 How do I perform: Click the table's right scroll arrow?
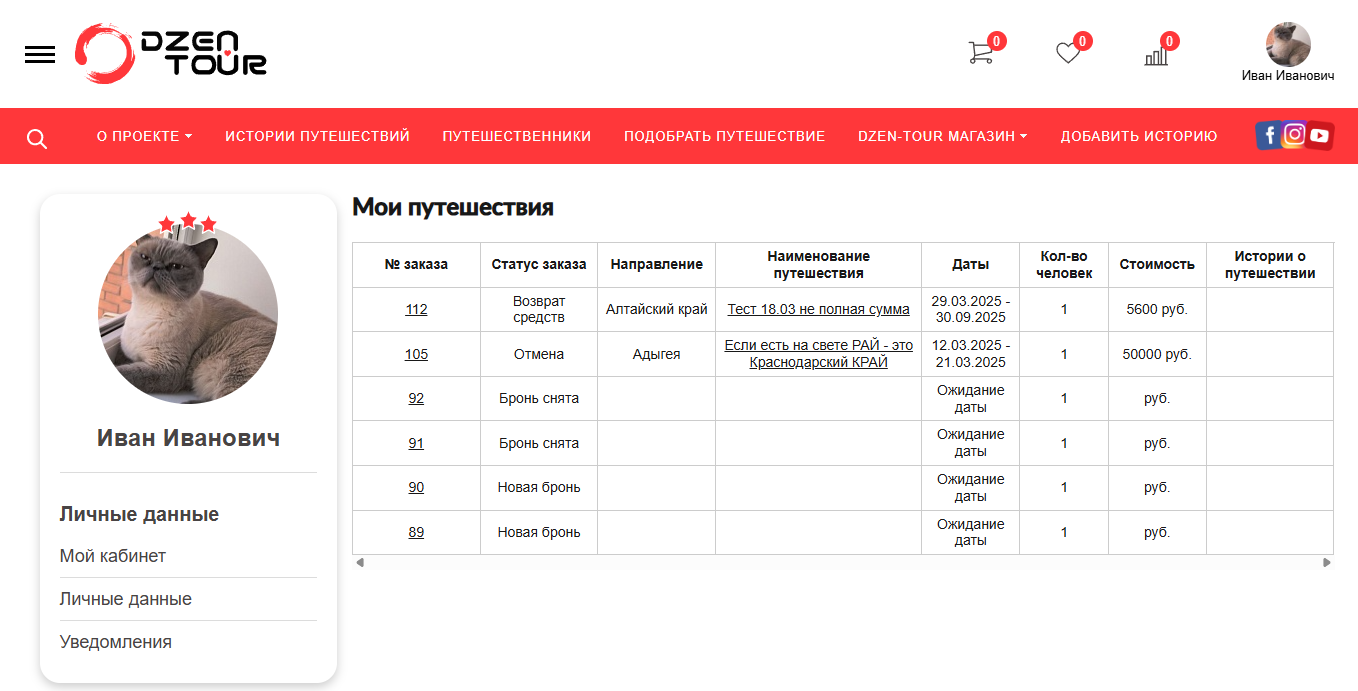(1327, 562)
